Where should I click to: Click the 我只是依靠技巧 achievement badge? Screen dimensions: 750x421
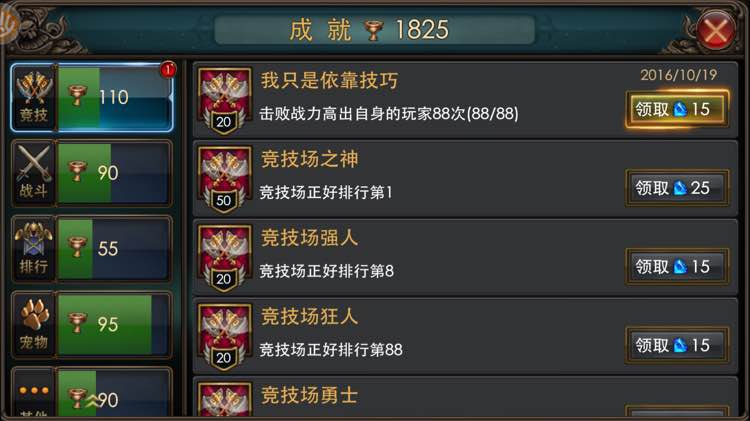224,100
